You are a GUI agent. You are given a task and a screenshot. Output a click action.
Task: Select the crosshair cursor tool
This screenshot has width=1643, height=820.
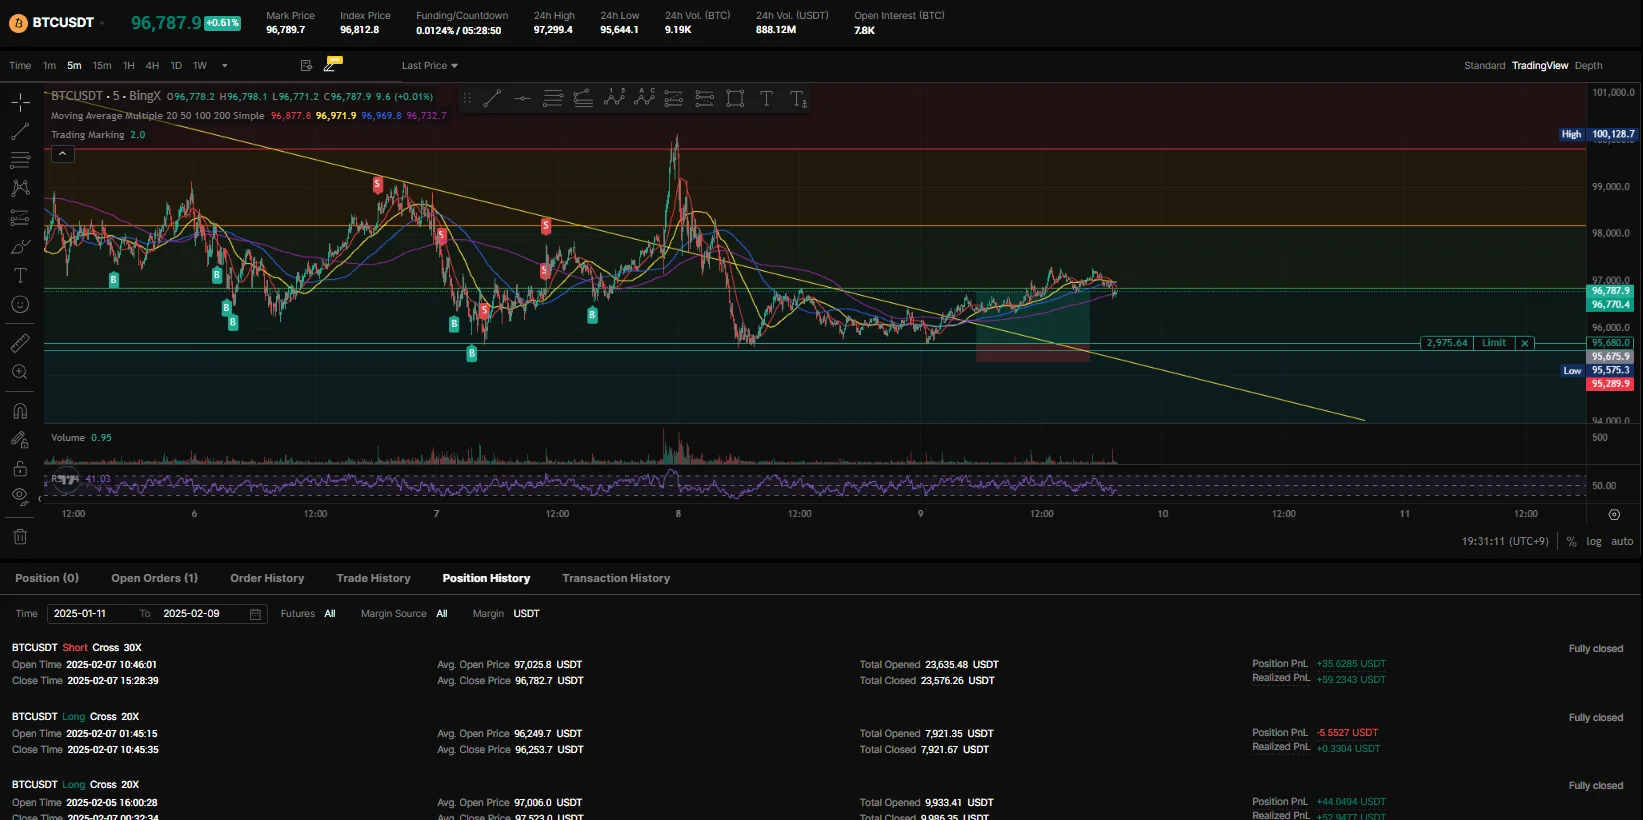point(20,102)
